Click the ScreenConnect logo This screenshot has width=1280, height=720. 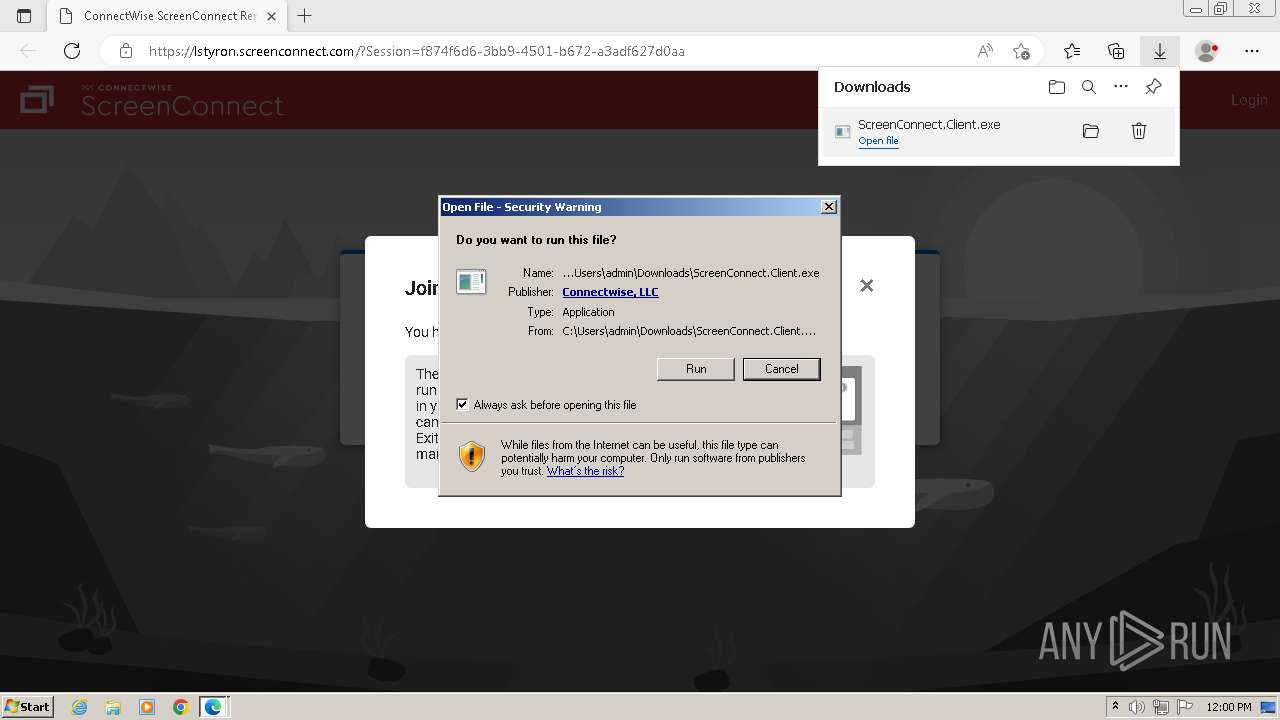tap(152, 100)
